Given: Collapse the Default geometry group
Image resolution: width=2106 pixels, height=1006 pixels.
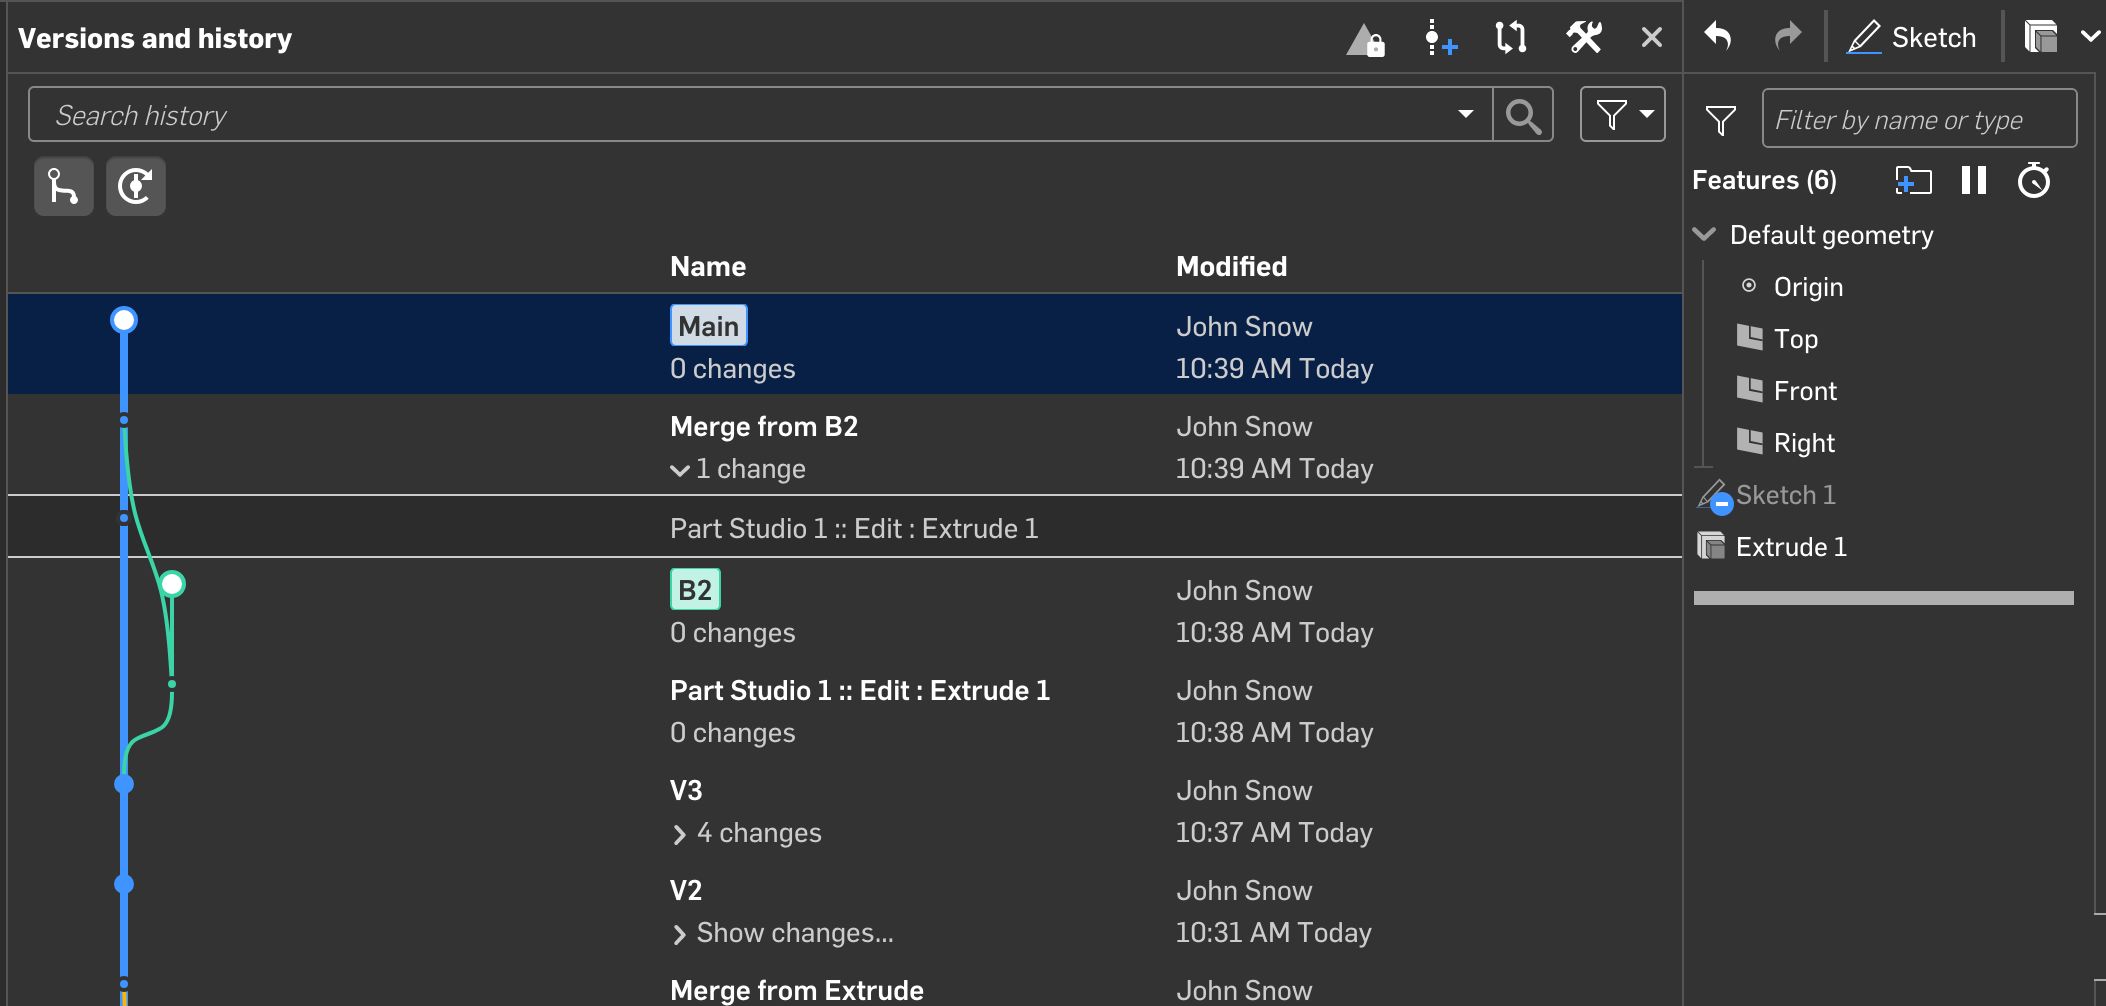Looking at the screenshot, I should (x=1704, y=234).
